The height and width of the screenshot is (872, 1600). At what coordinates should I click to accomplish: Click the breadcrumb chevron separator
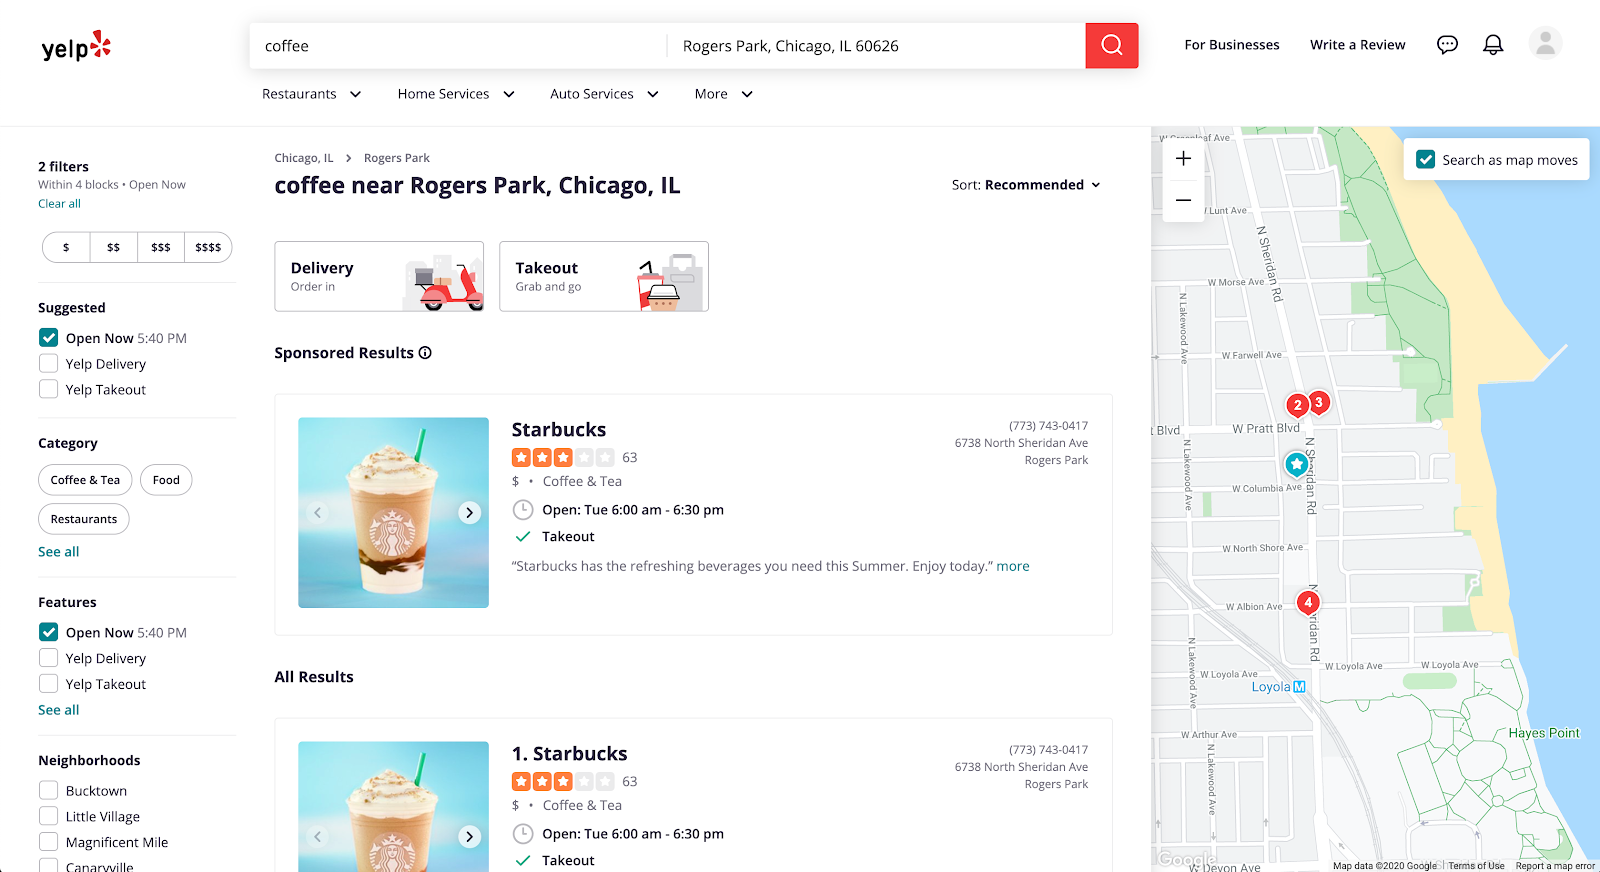(x=349, y=158)
